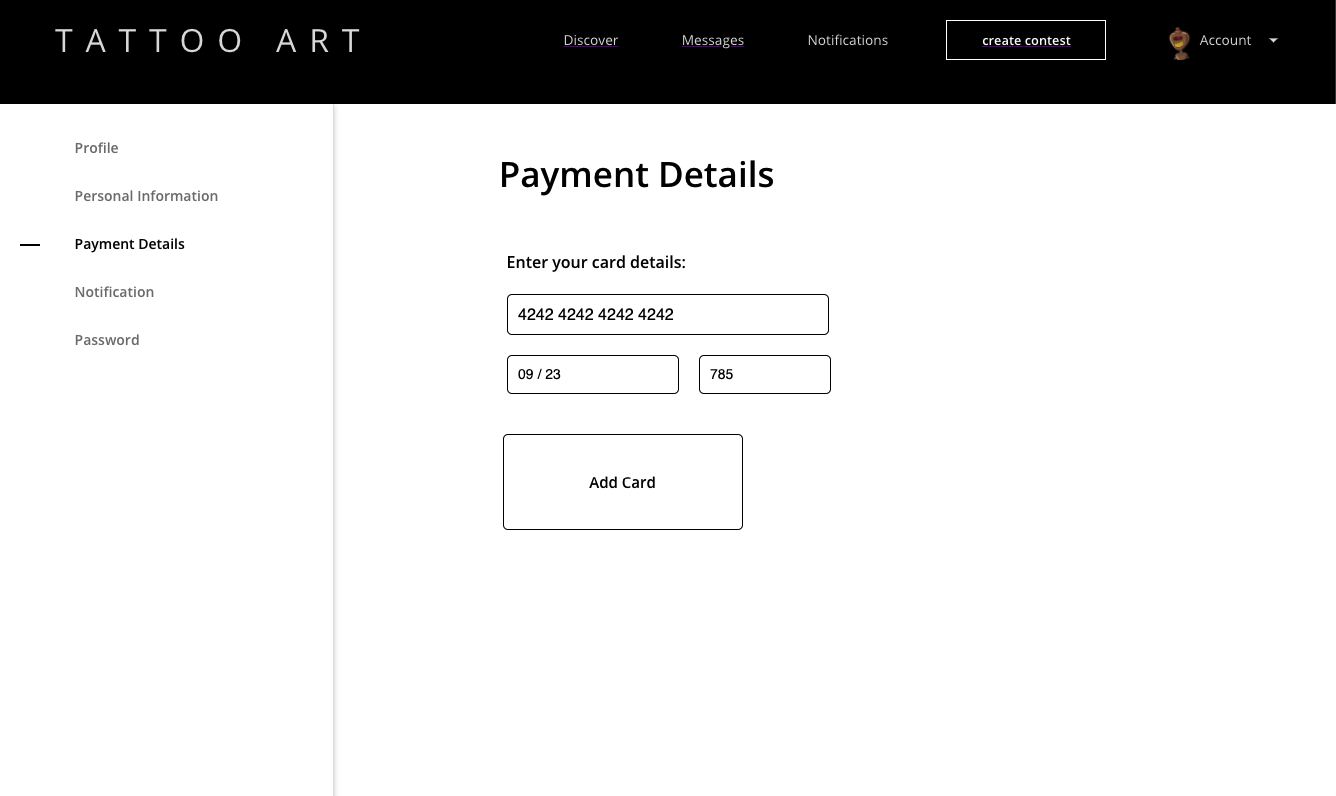Click the Account avatar icon

coord(1180,42)
